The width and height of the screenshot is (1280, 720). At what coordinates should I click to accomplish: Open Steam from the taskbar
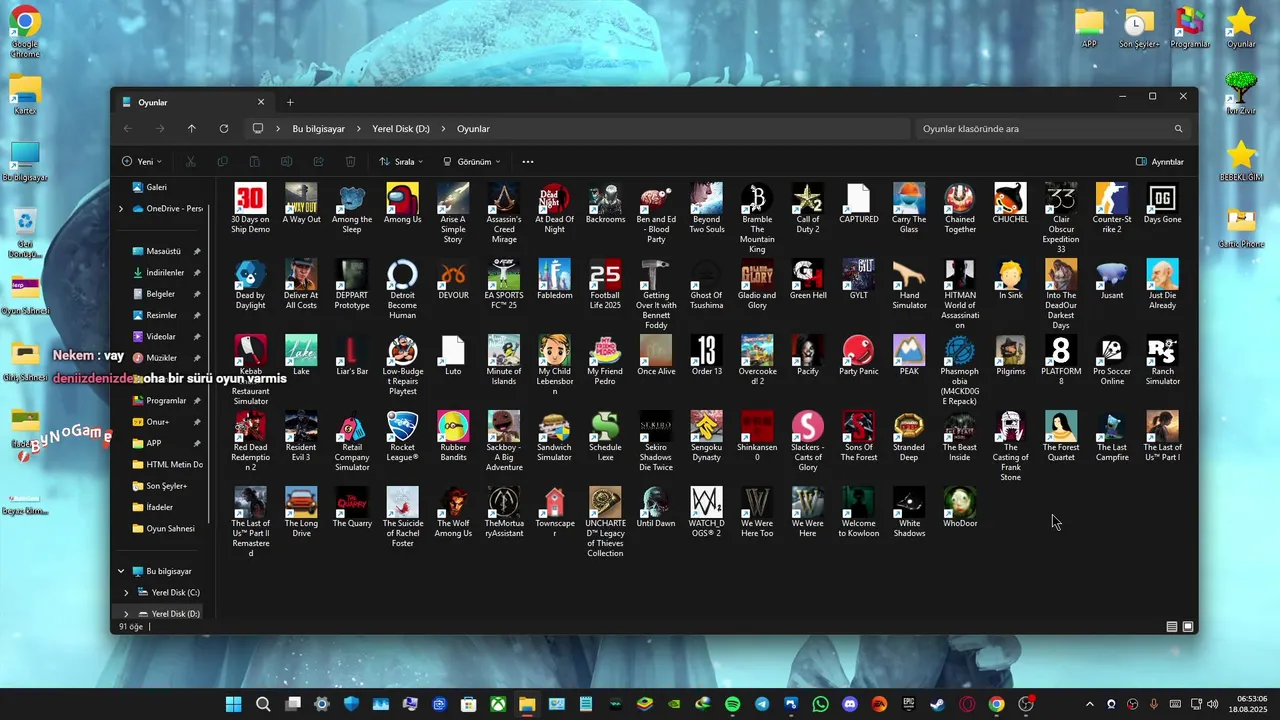937,704
